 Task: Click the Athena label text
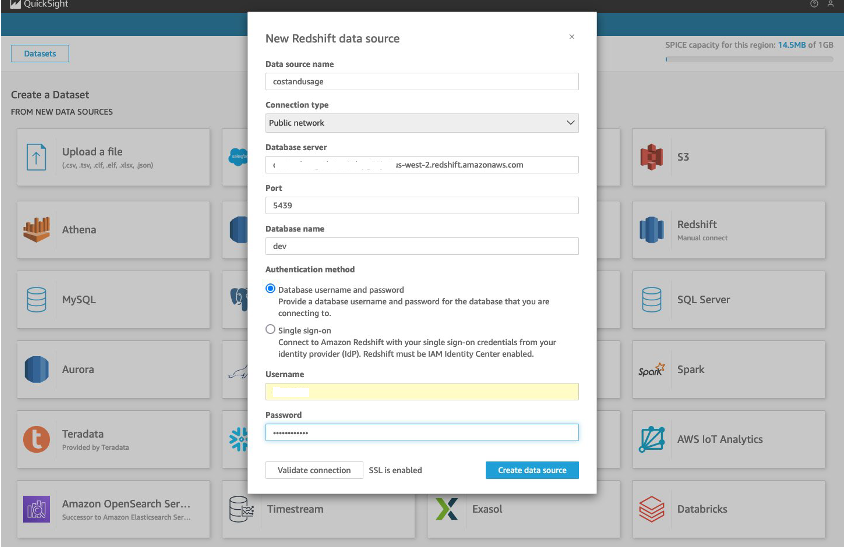79,229
